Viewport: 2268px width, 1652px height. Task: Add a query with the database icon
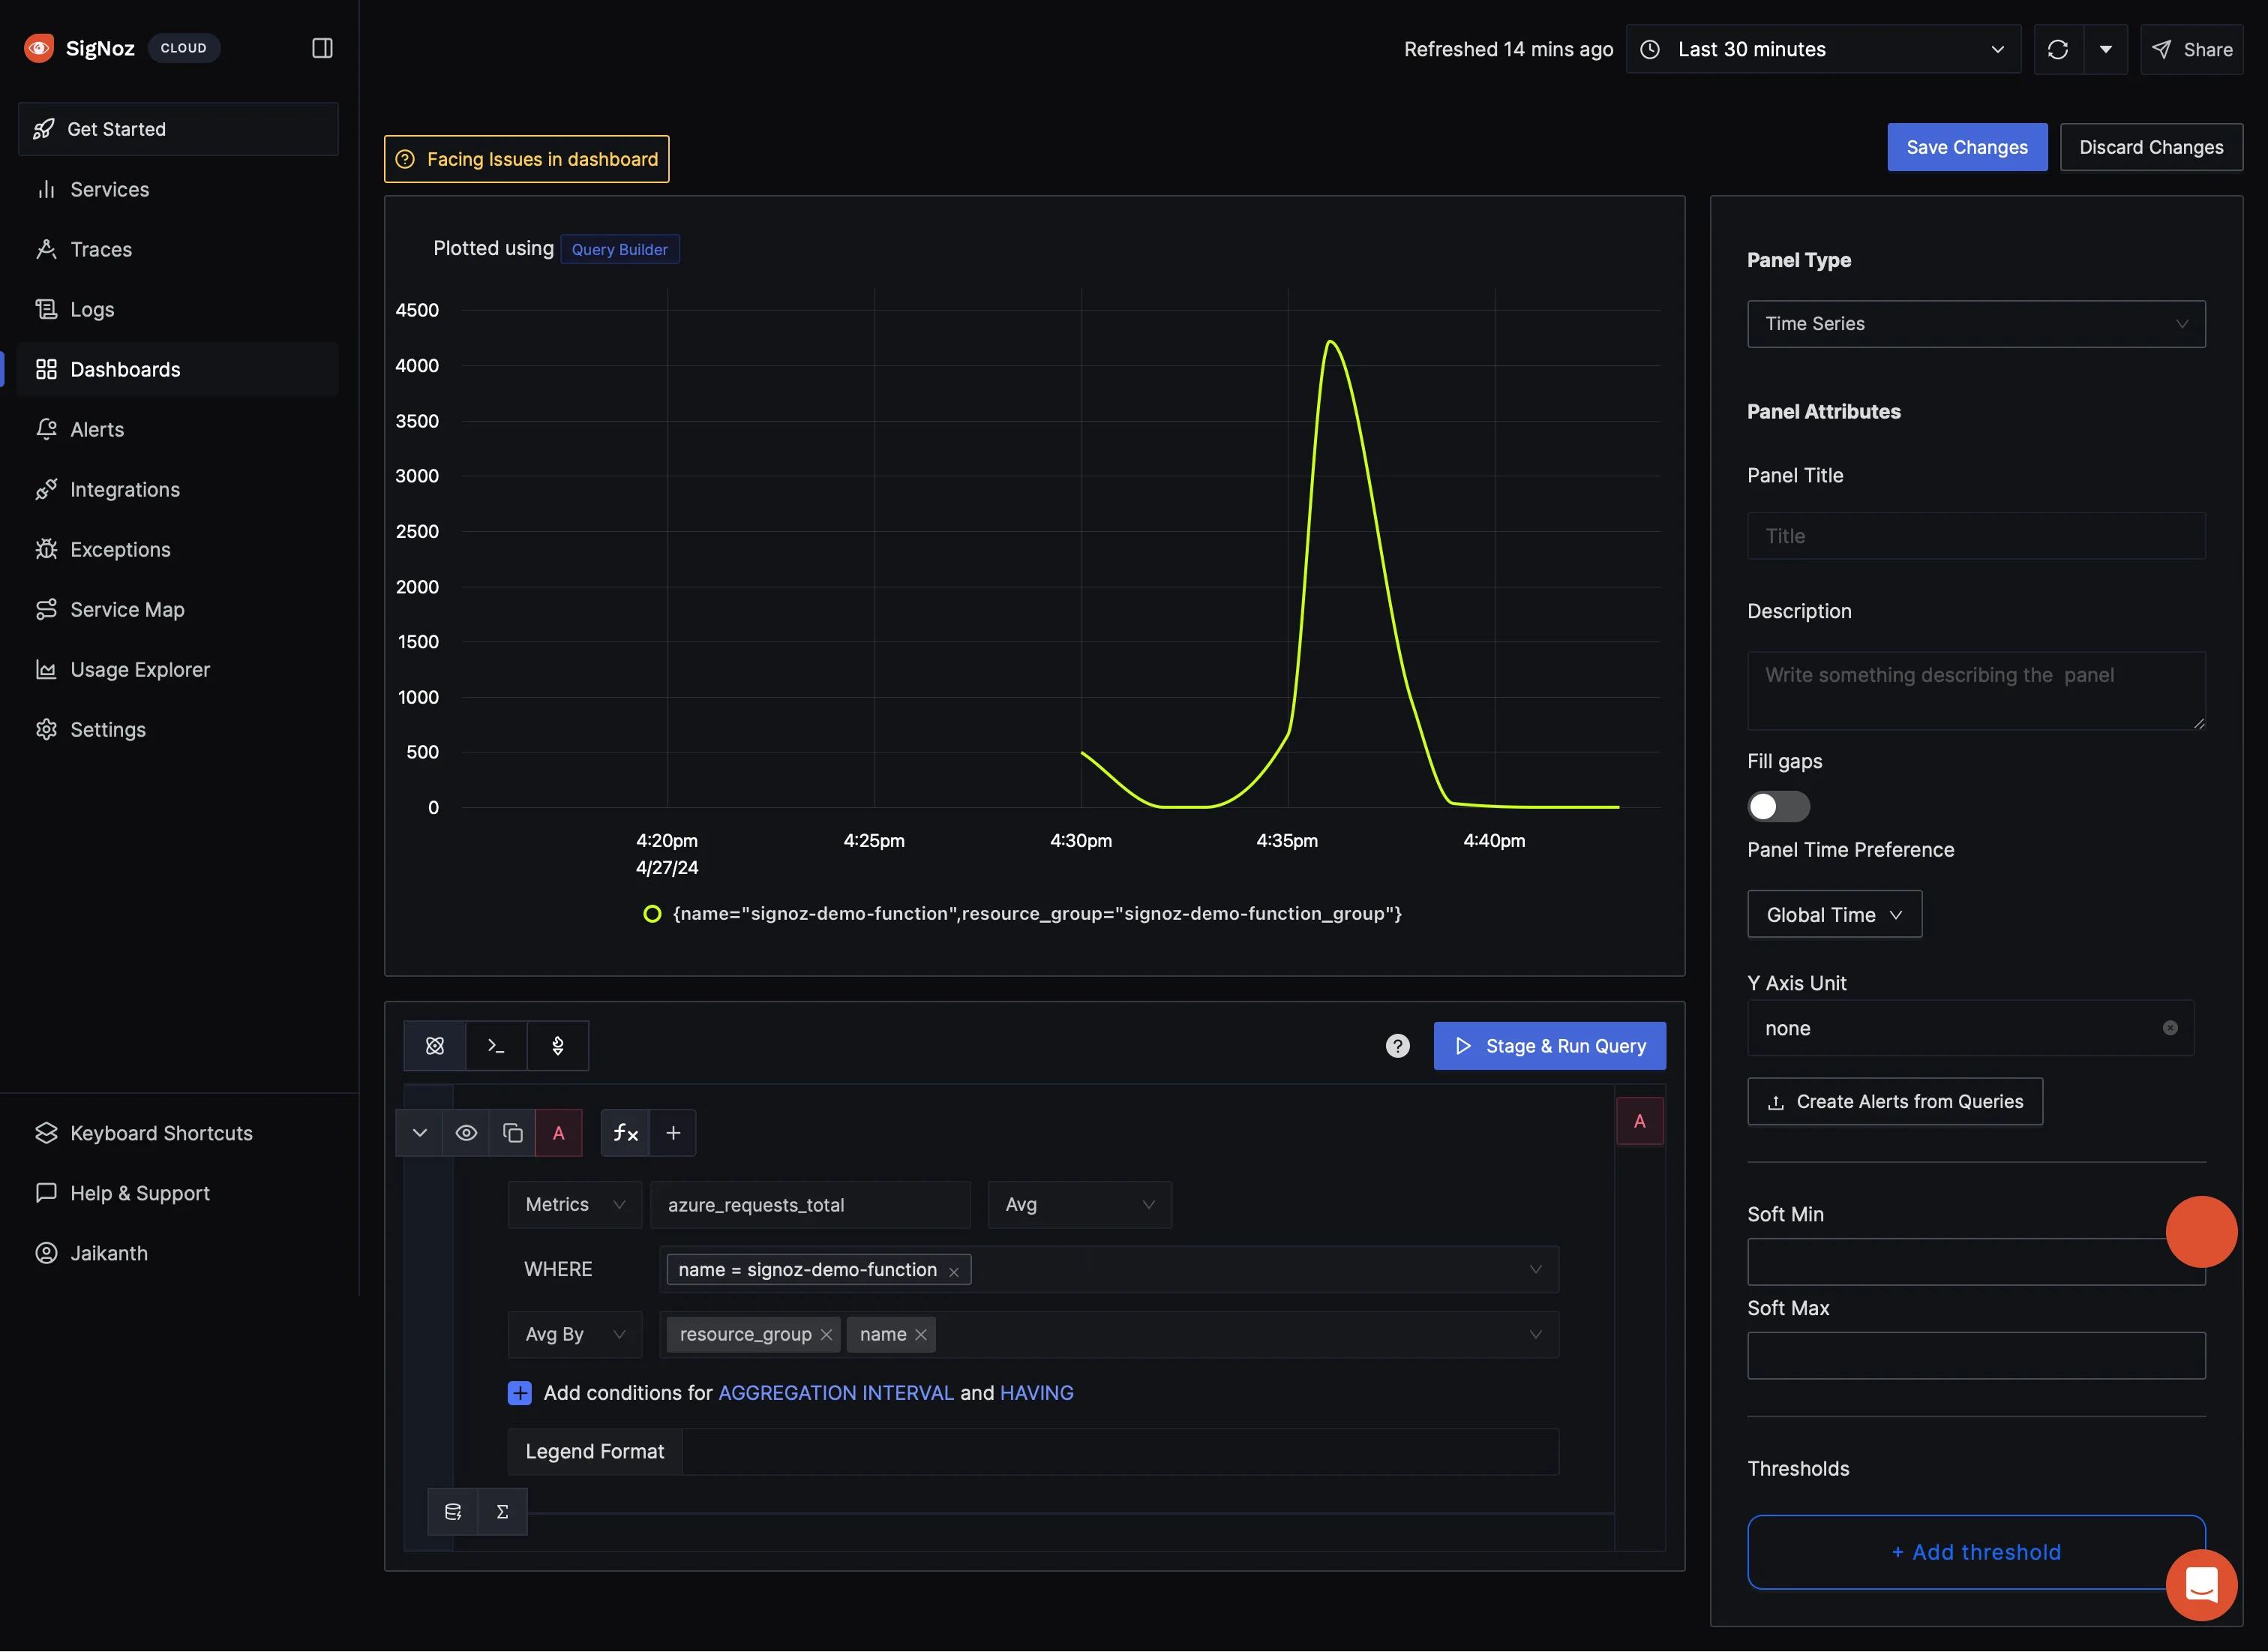(x=453, y=1512)
